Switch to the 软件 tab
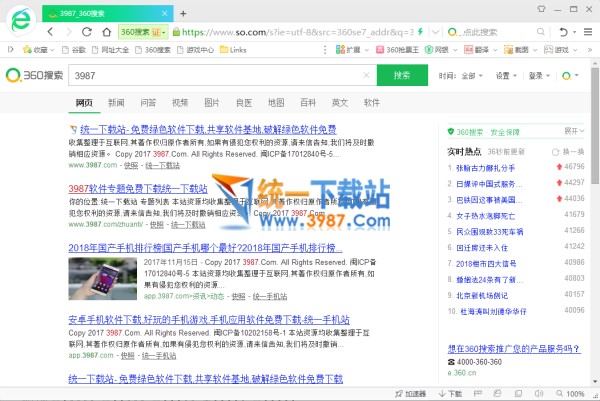The height and width of the screenshot is (401, 600). pyautogui.click(x=372, y=103)
